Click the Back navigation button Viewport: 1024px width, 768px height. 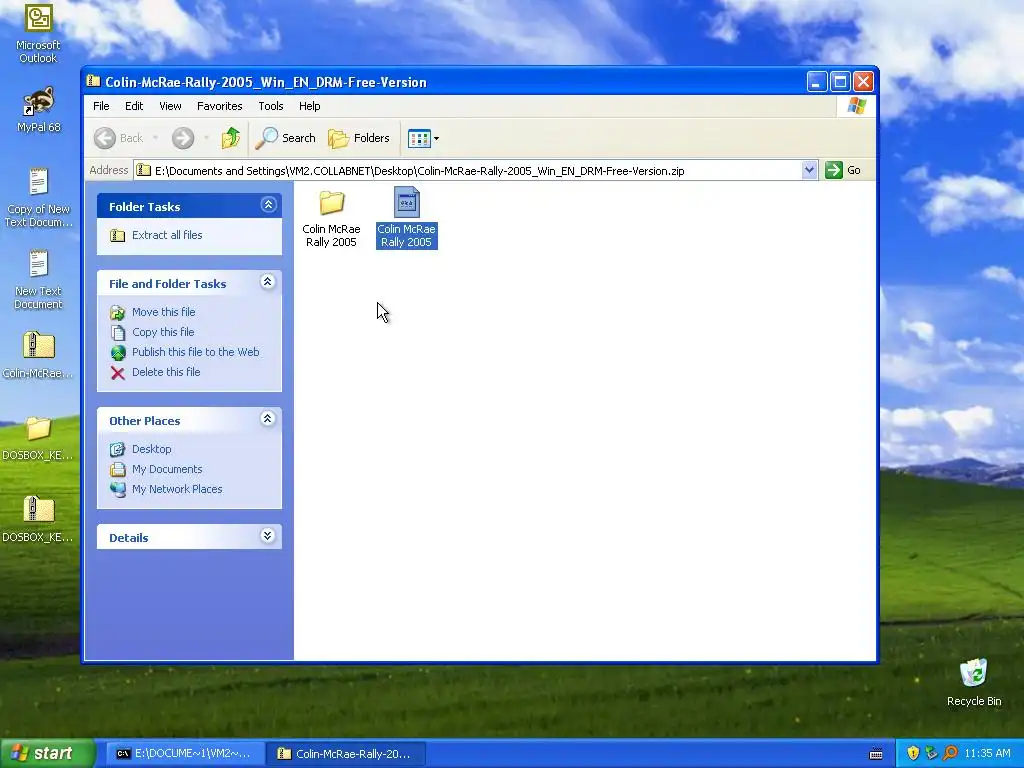coord(118,138)
